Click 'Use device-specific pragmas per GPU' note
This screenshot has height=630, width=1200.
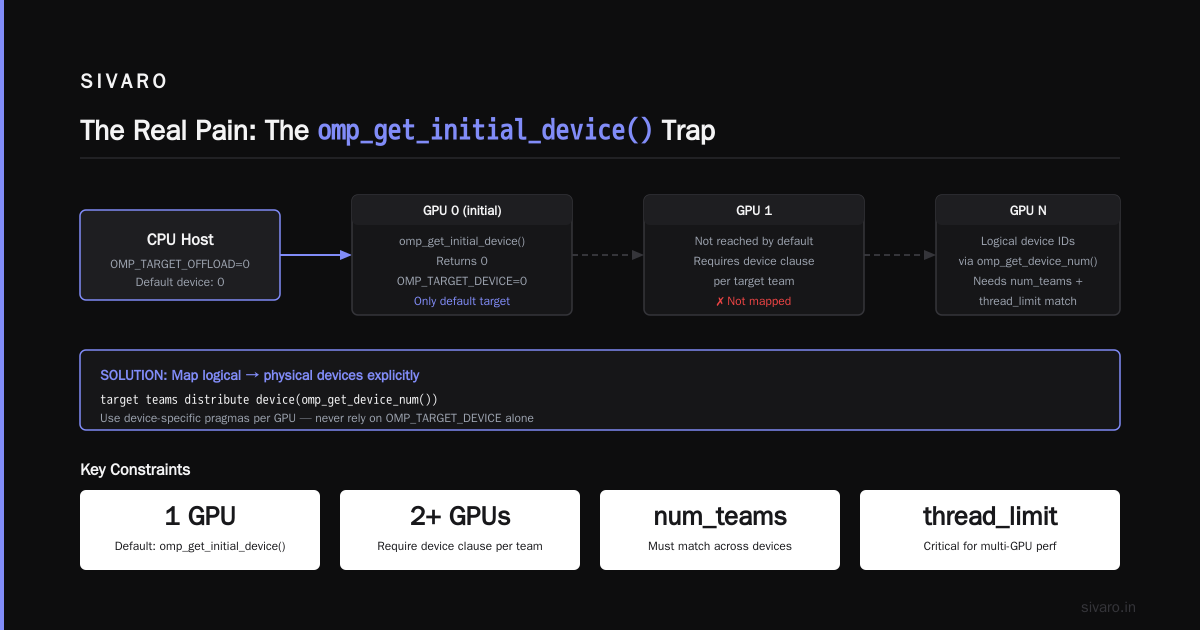[317, 418]
